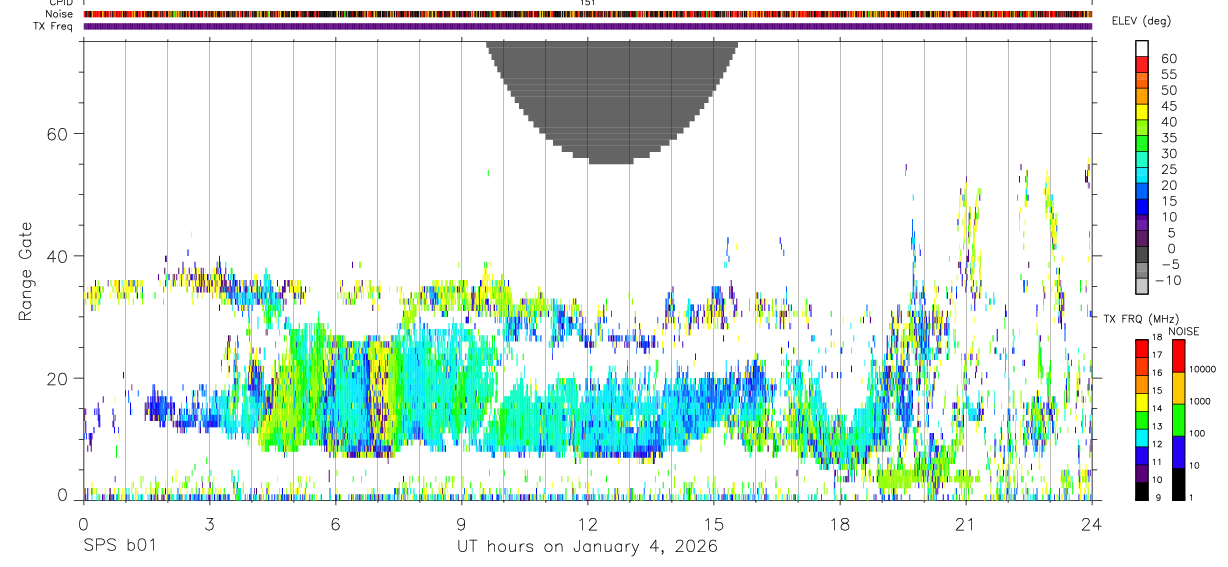The image size is (1228, 567).
Task: Click the '20' tick on the Range Gate axis
Action: [59, 379]
